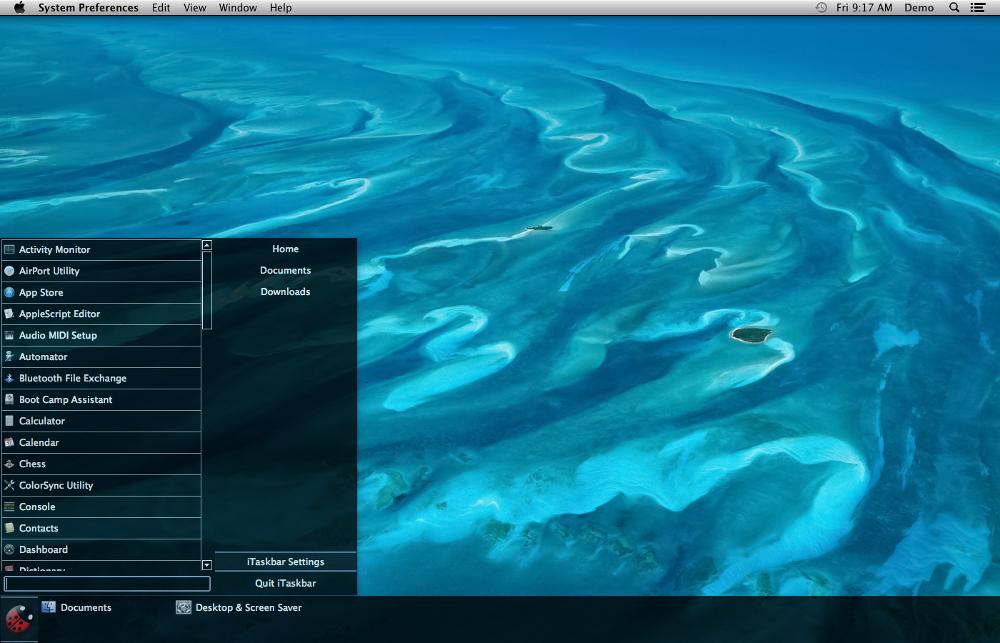This screenshot has height=643, width=1000.
Task: Quit iTaskbar using the quit entry
Action: pos(284,582)
